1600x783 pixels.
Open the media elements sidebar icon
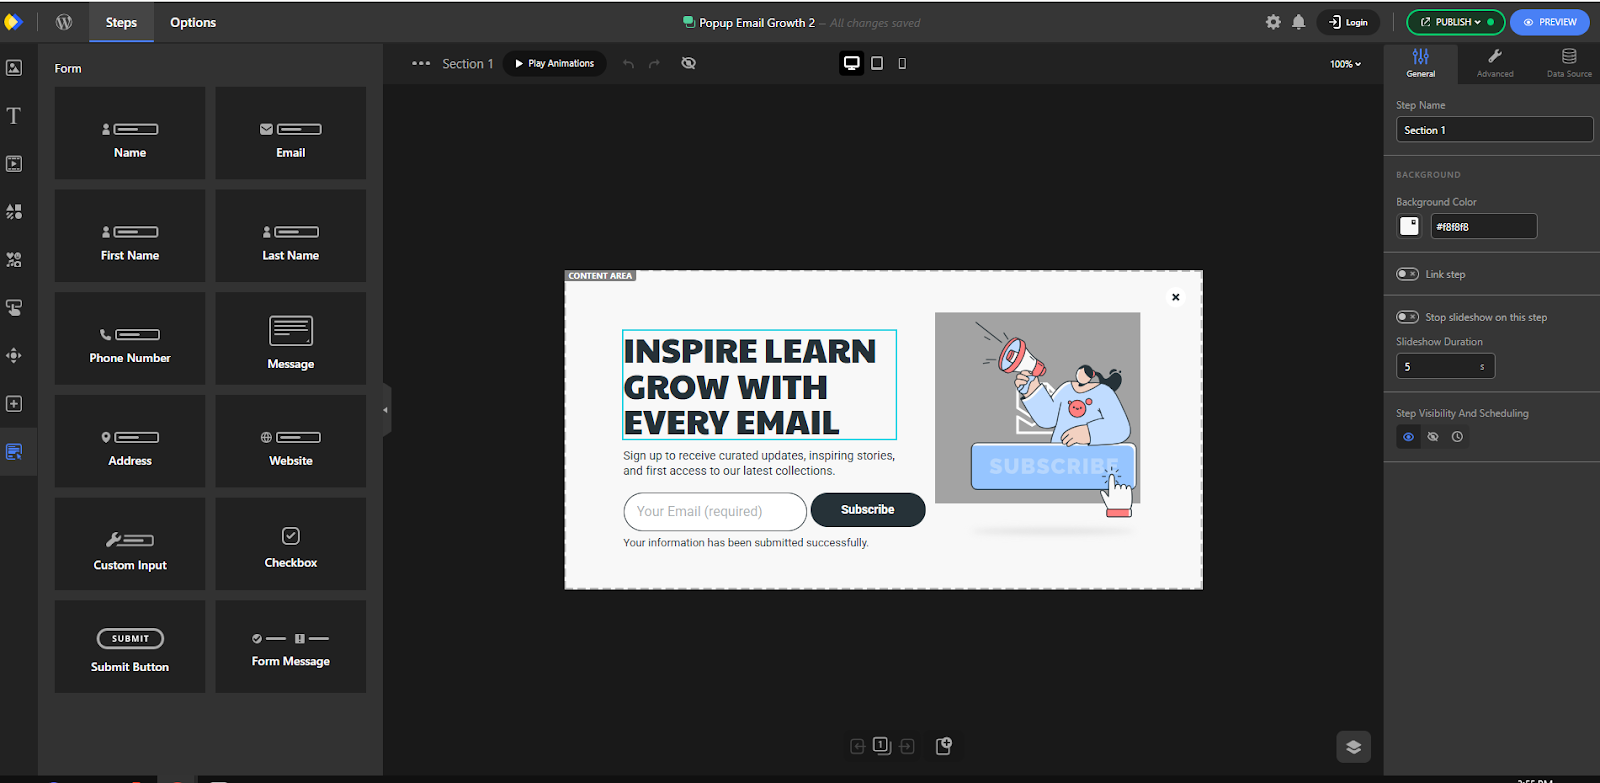coord(14,163)
